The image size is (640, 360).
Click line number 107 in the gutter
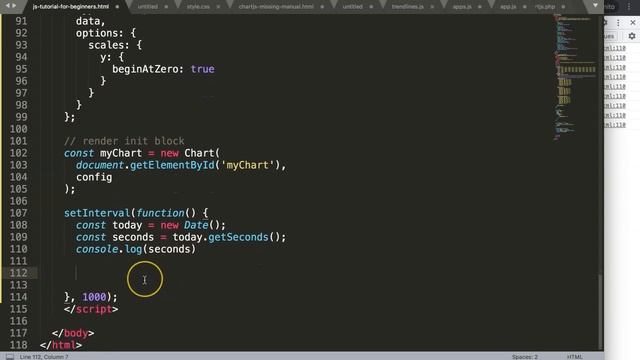point(18,213)
